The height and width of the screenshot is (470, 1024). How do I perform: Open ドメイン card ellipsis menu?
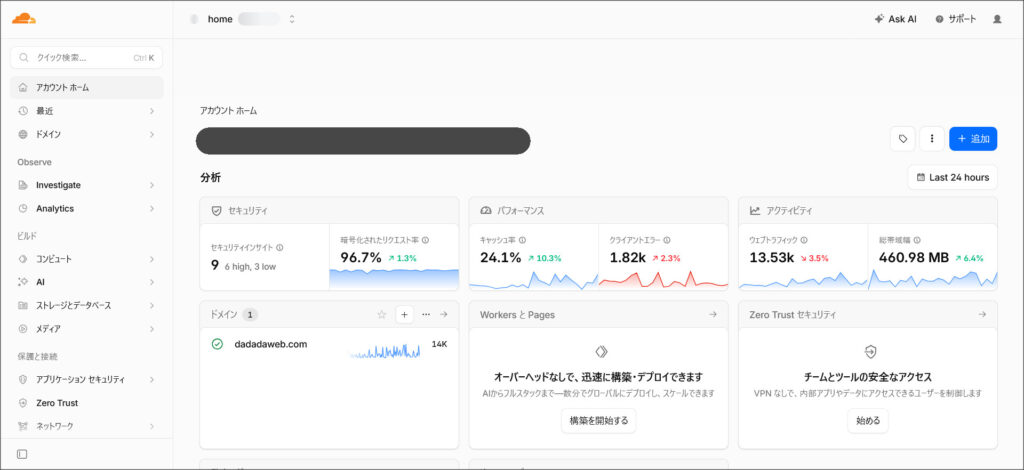[426, 315]
